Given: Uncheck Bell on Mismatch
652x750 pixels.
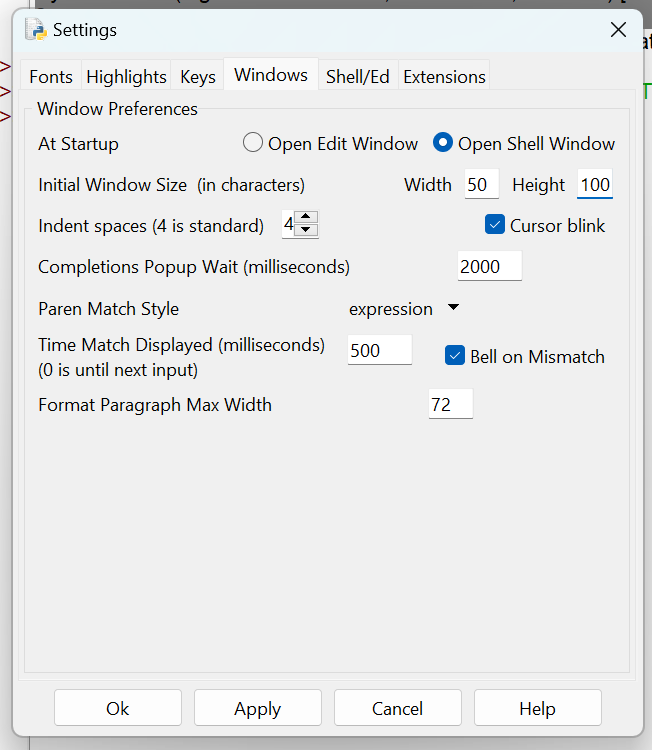Looking at the screenshot, I should tap(455, 356).
